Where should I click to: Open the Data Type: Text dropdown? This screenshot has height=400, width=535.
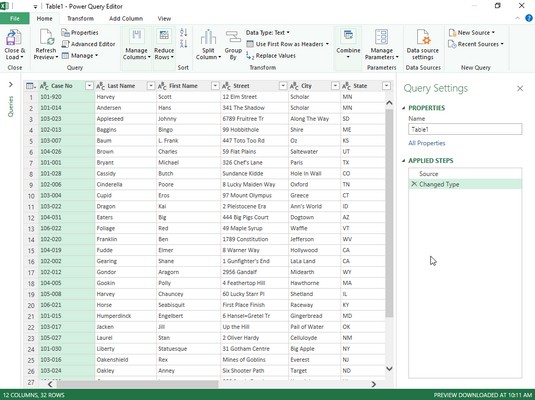point(268,32)
